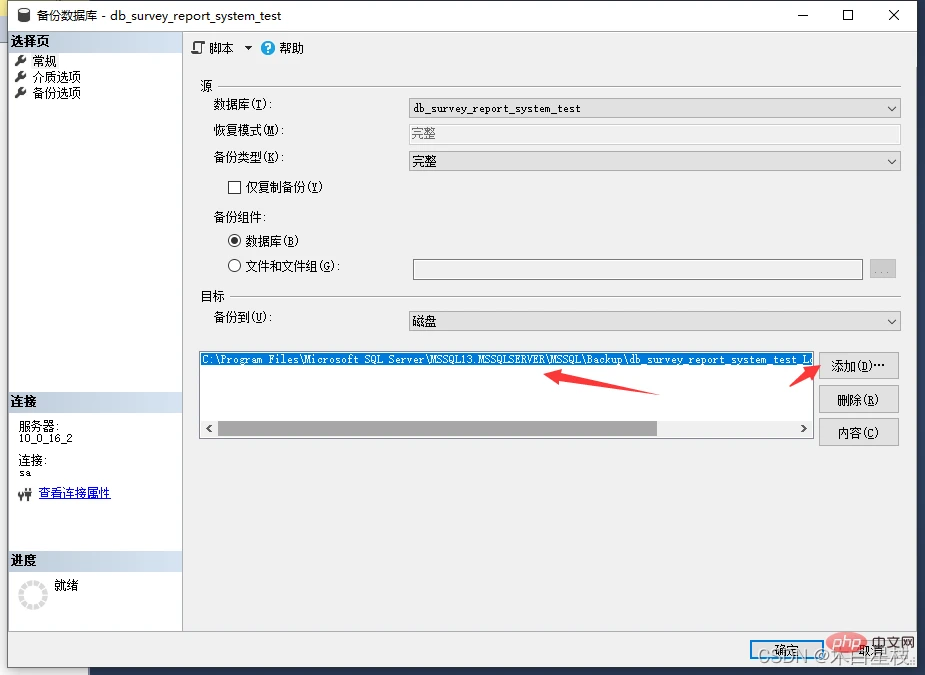Select the 数据库(B) radio button
Screen dimensions: 925x675
click(x=234, y=241)
